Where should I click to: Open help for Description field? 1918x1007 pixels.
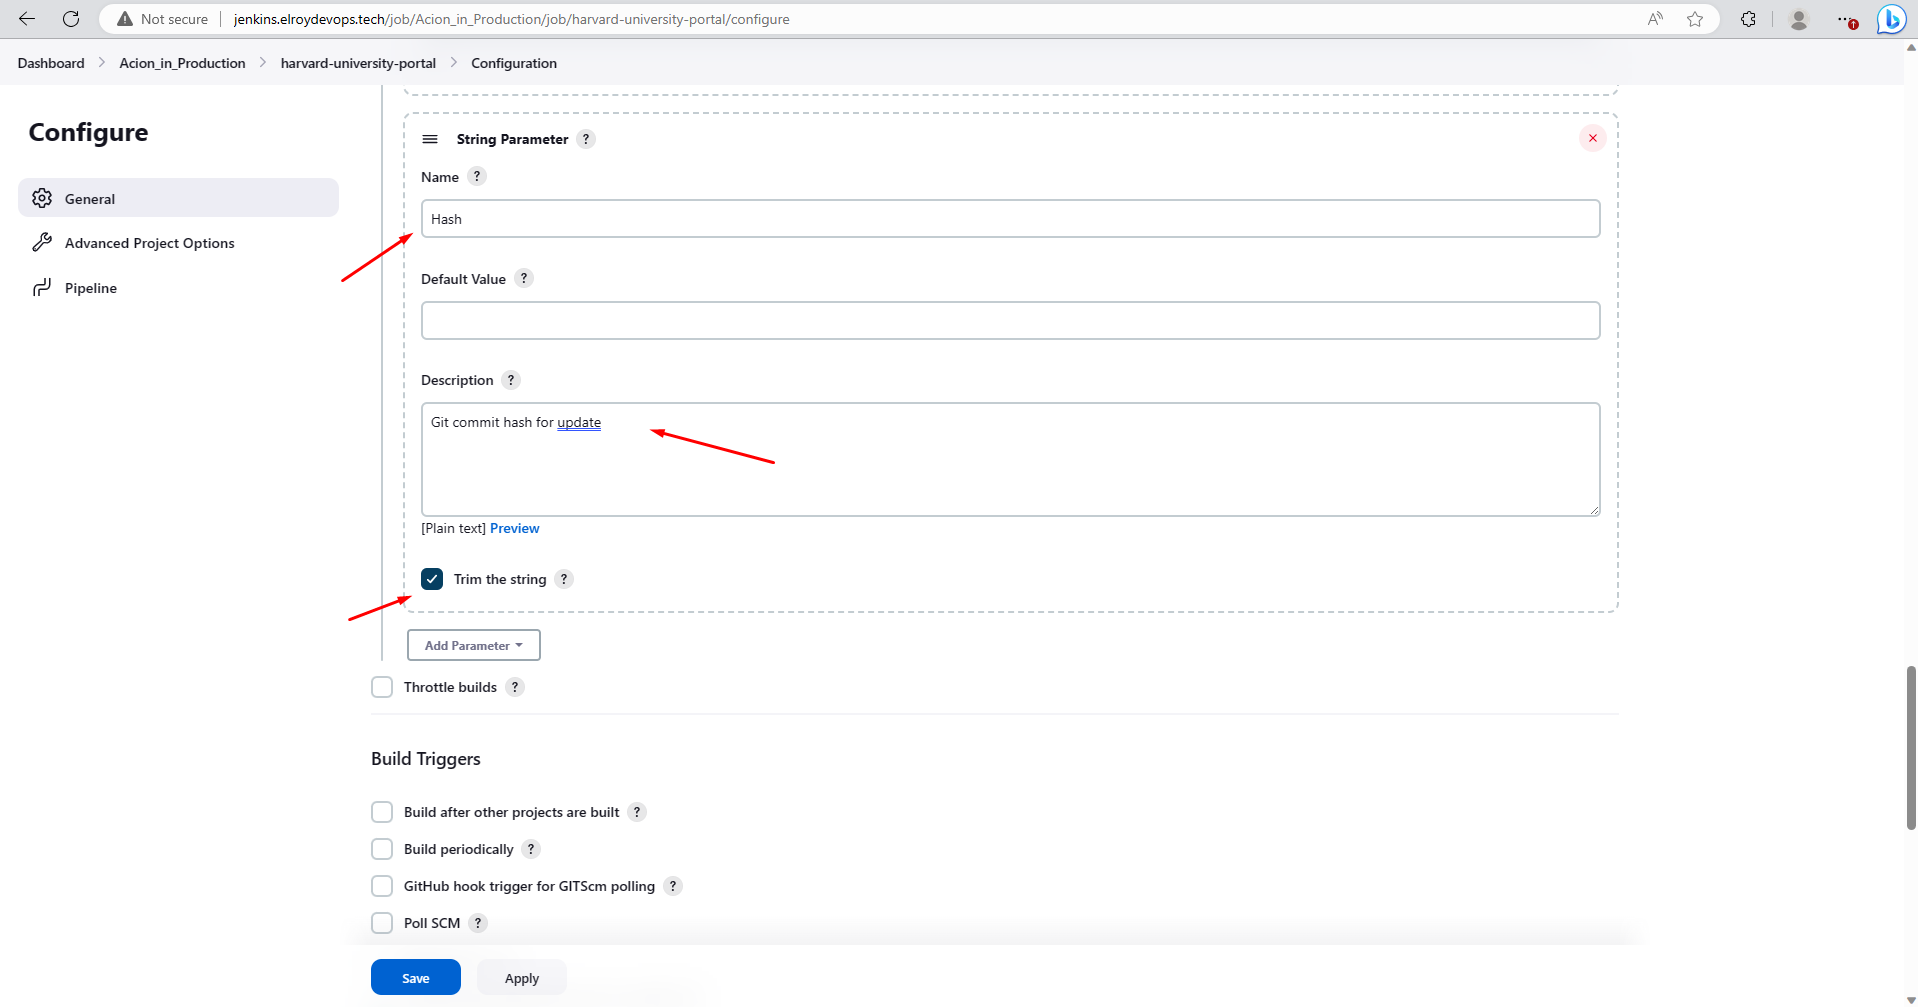point(511,380)
